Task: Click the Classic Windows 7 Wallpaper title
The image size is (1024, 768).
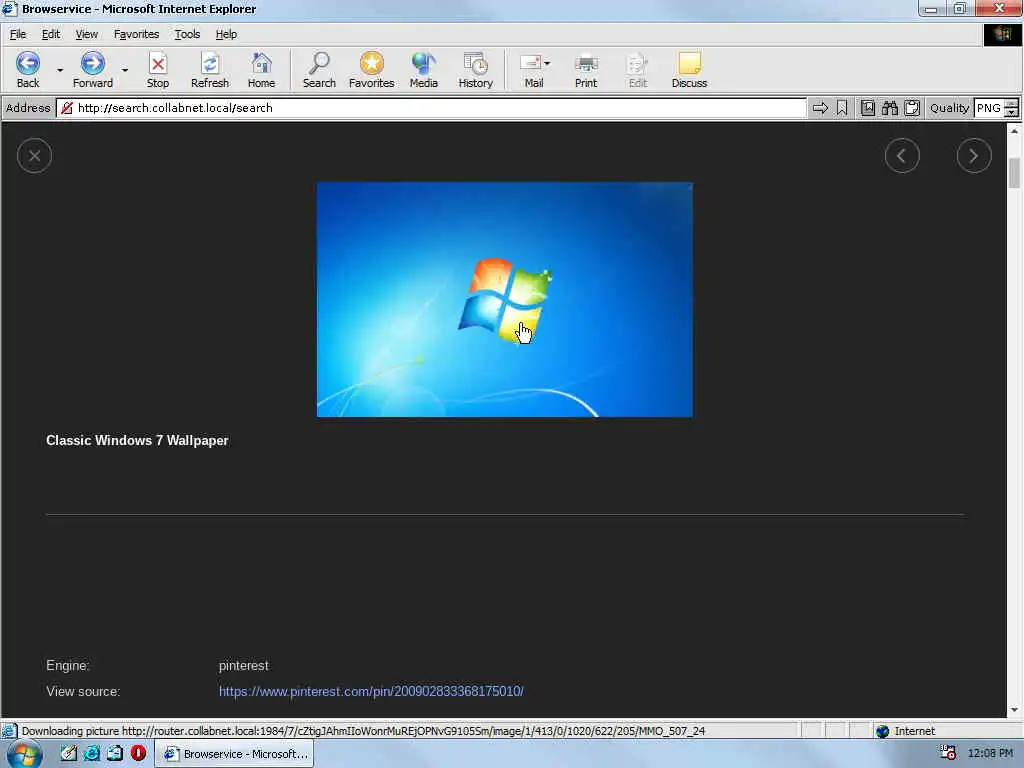Action: click(137, 441)
